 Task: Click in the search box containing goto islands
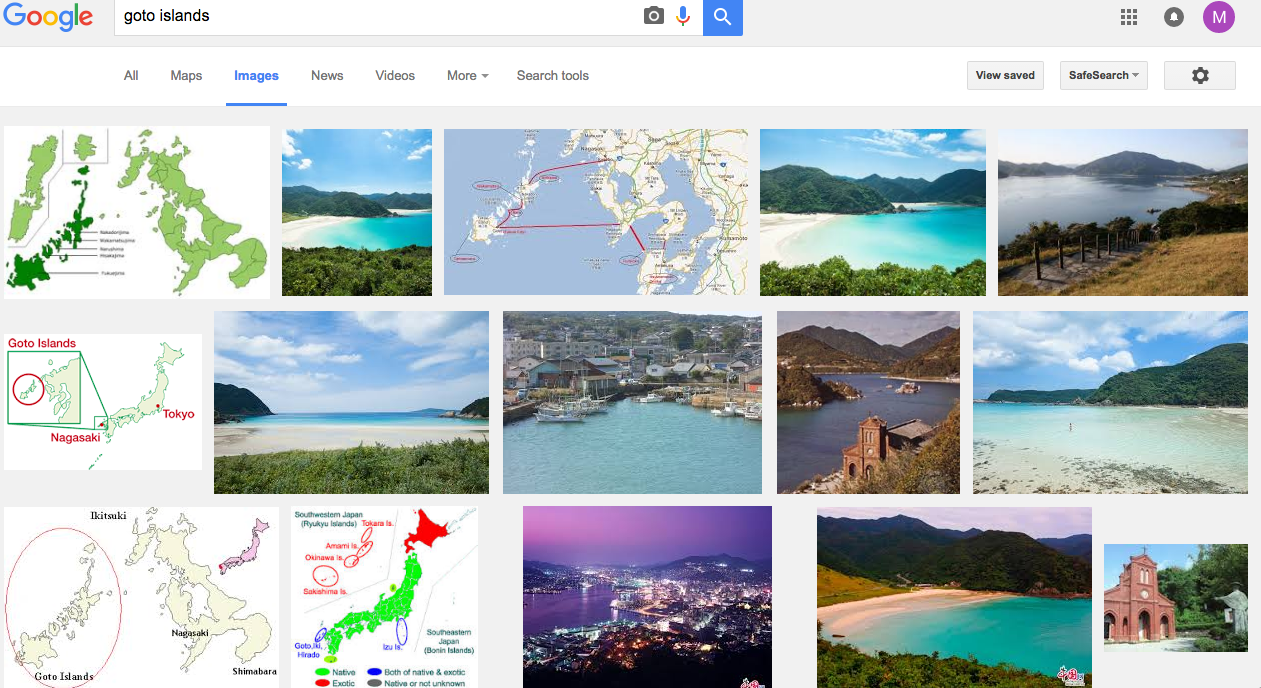point(378,17)
